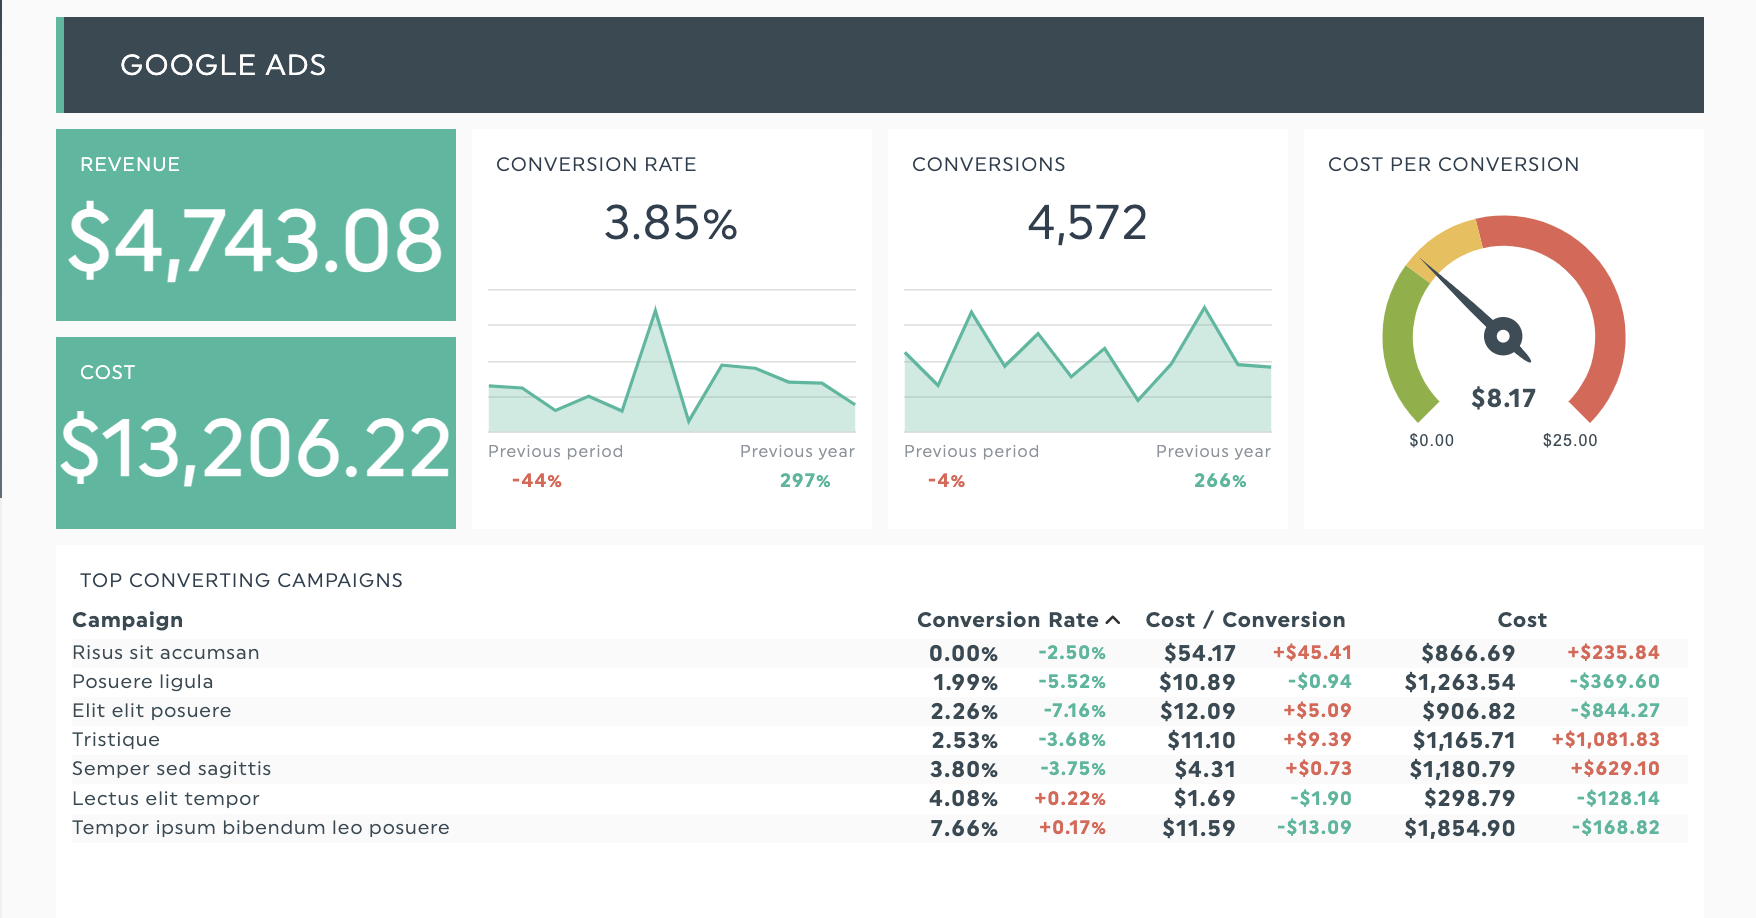Select the Tristique campaign row
1756x918 pixels.
[116, 740]
